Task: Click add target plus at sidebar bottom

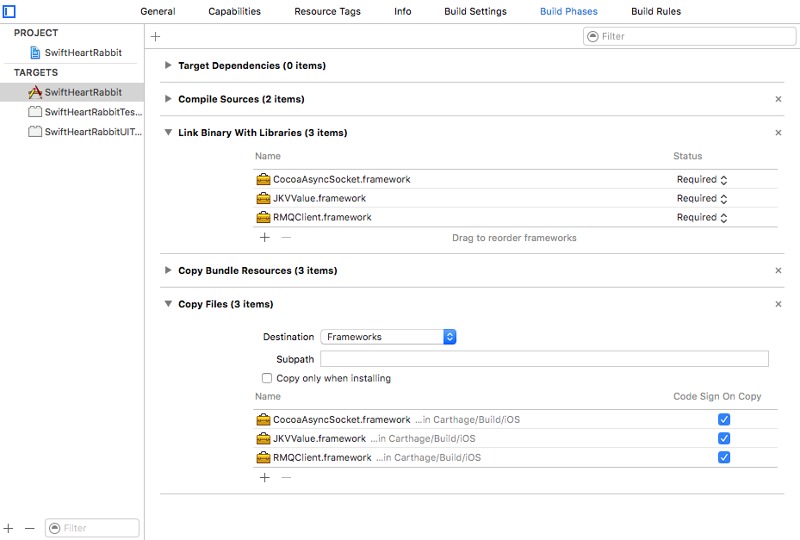Action: 9,528
